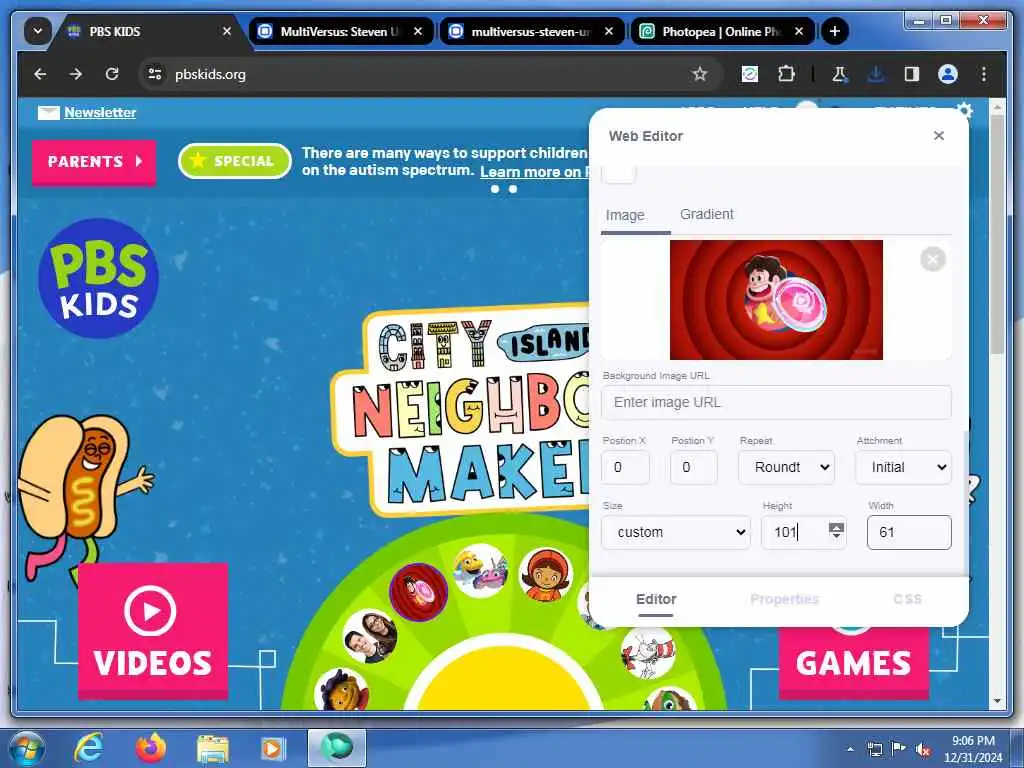Image resolution: width=1024 pixels, height=768 pixels.
Task: Switch to the multiversus-steven-un tab
Action: [530, 31]
